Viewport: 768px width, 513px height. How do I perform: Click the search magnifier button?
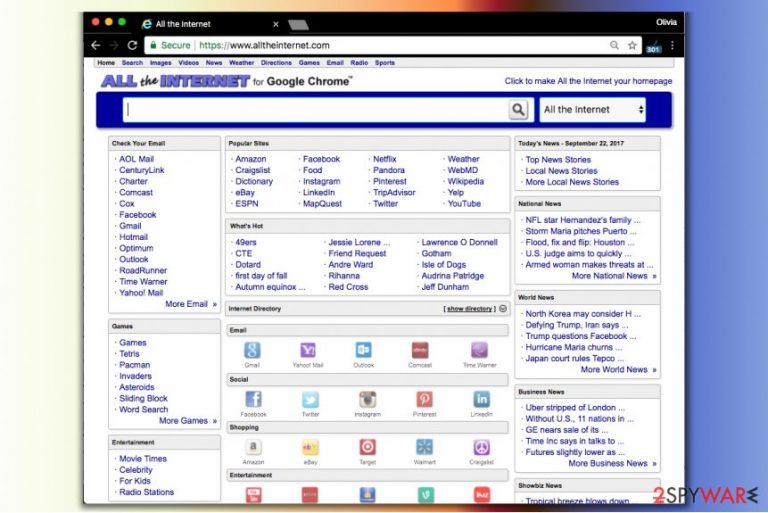click(518, 109)
